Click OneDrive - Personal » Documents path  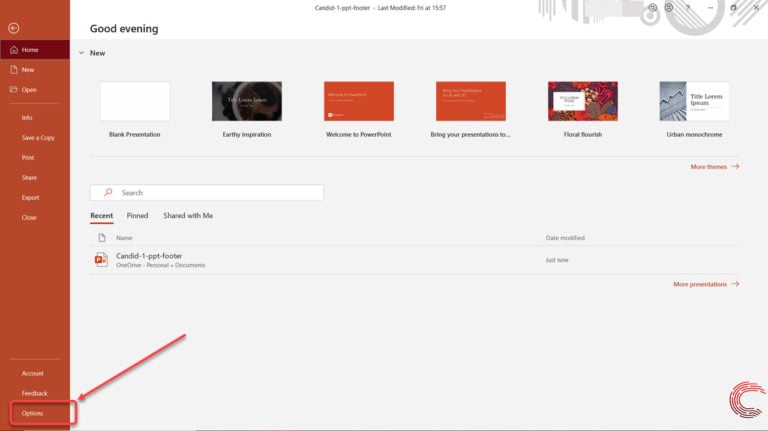[161, 265]
